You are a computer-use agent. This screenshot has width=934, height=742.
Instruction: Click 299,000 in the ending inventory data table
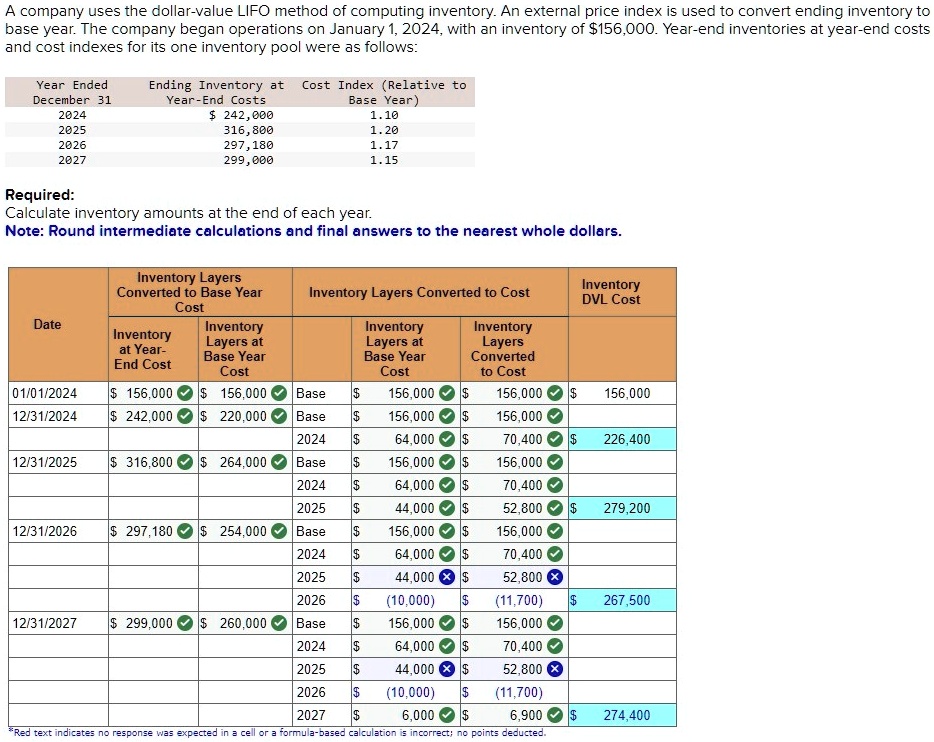[248, 160]
